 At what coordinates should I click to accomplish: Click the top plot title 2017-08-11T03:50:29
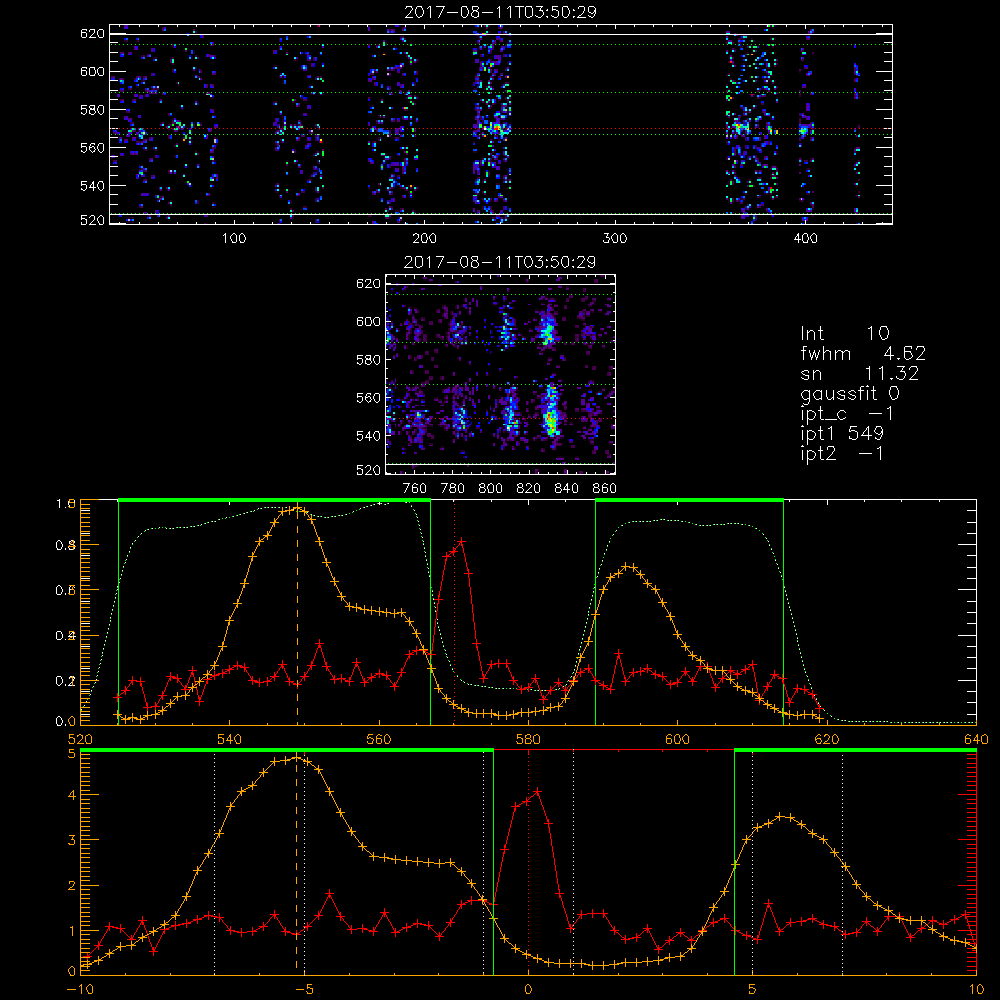coord(500,12)
